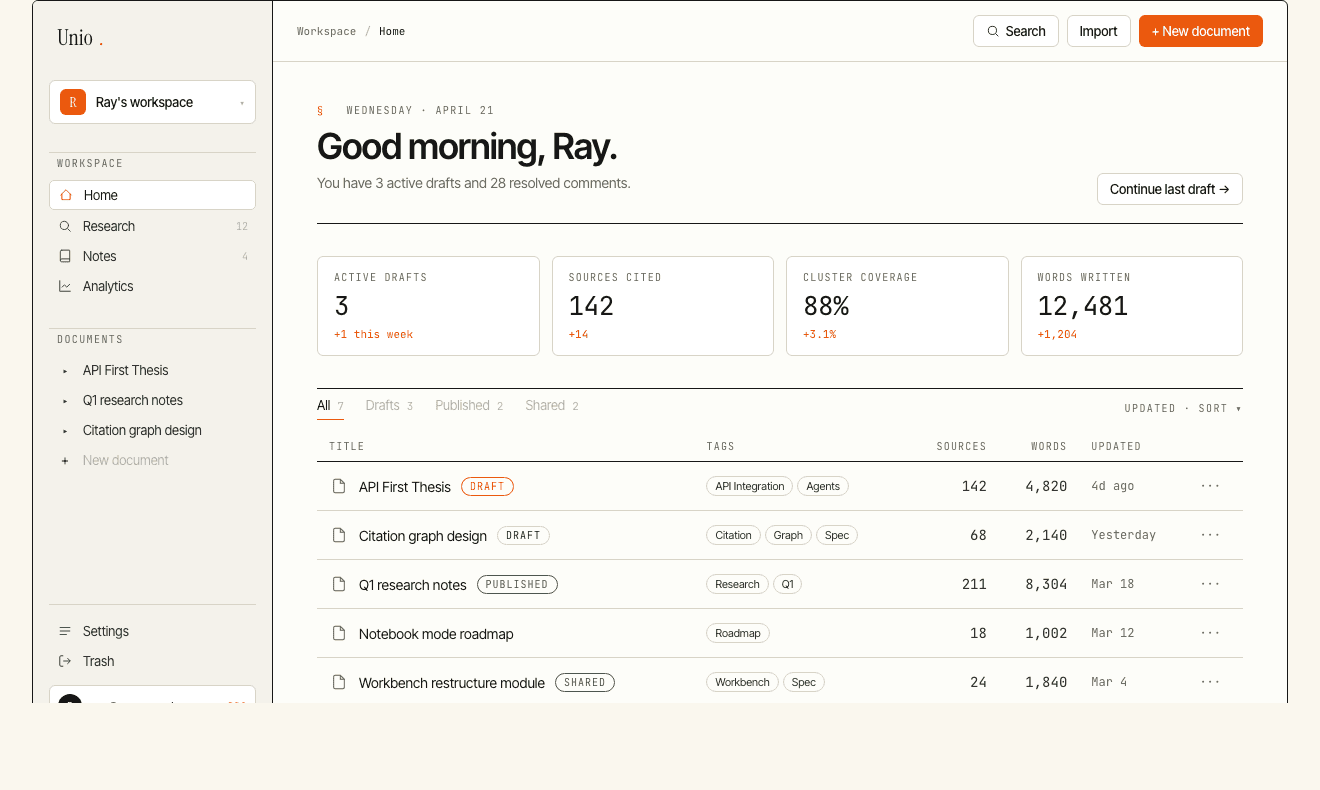Click the Analytics chart icon

coord(65,286)
